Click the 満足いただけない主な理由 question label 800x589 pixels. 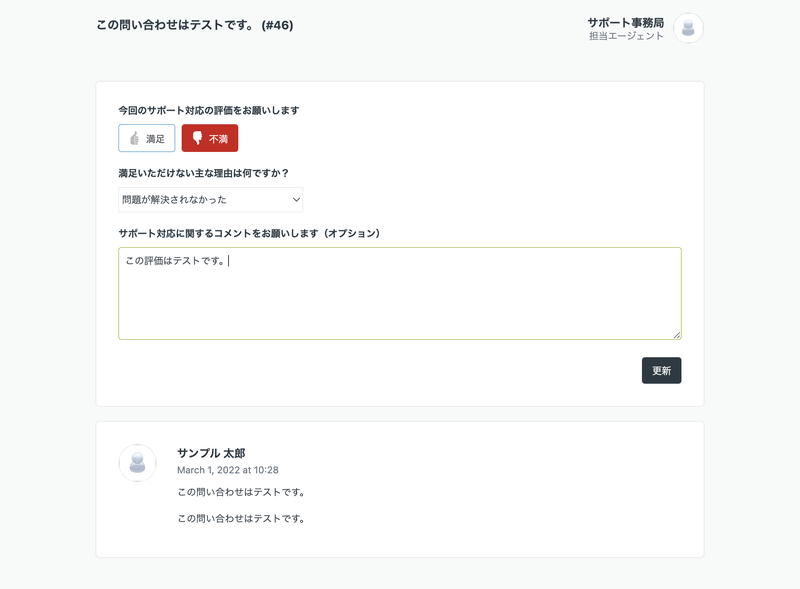pos(204,174)
